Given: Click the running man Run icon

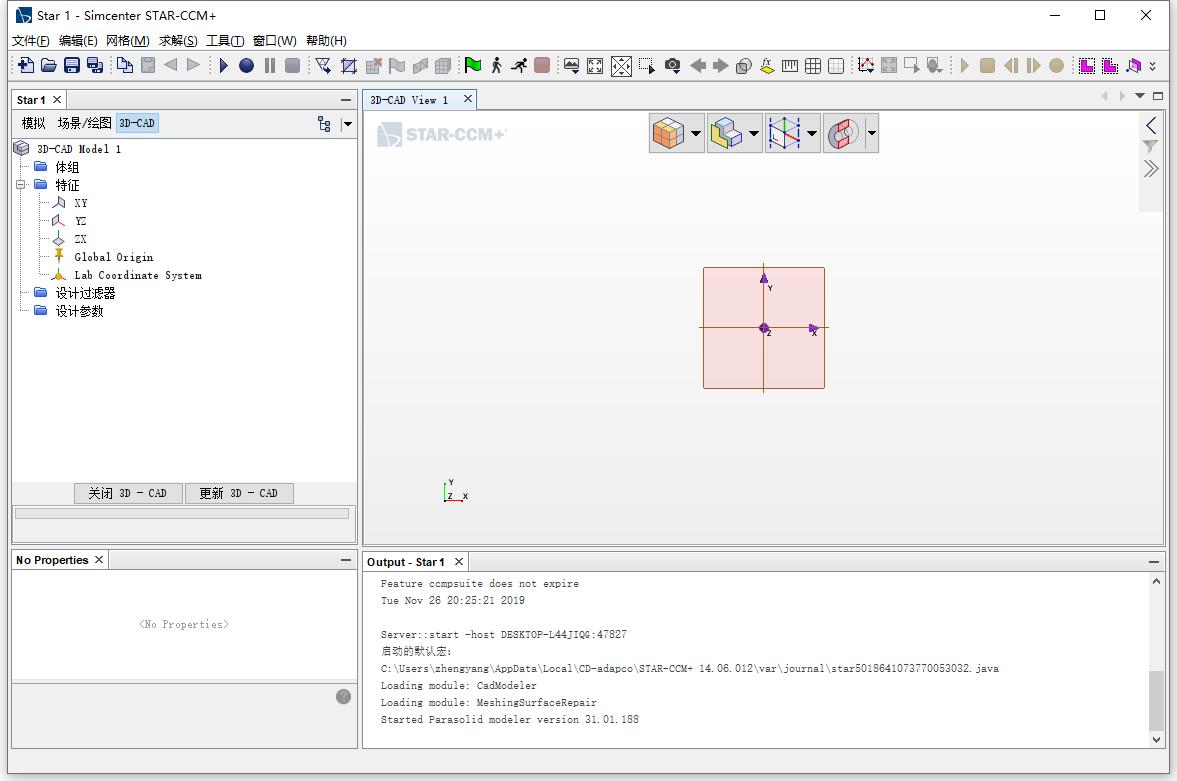Looking at the screenshot, I should [519, 65].
